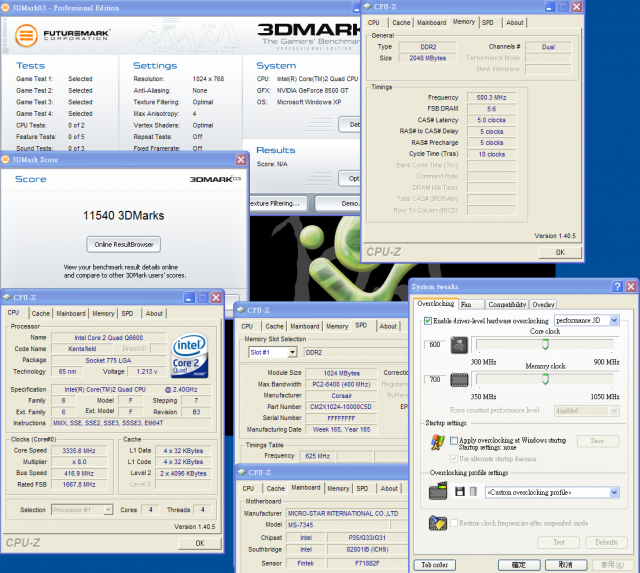
Task: Click the Futuremark orange logo icon
Action: (27, 36)
